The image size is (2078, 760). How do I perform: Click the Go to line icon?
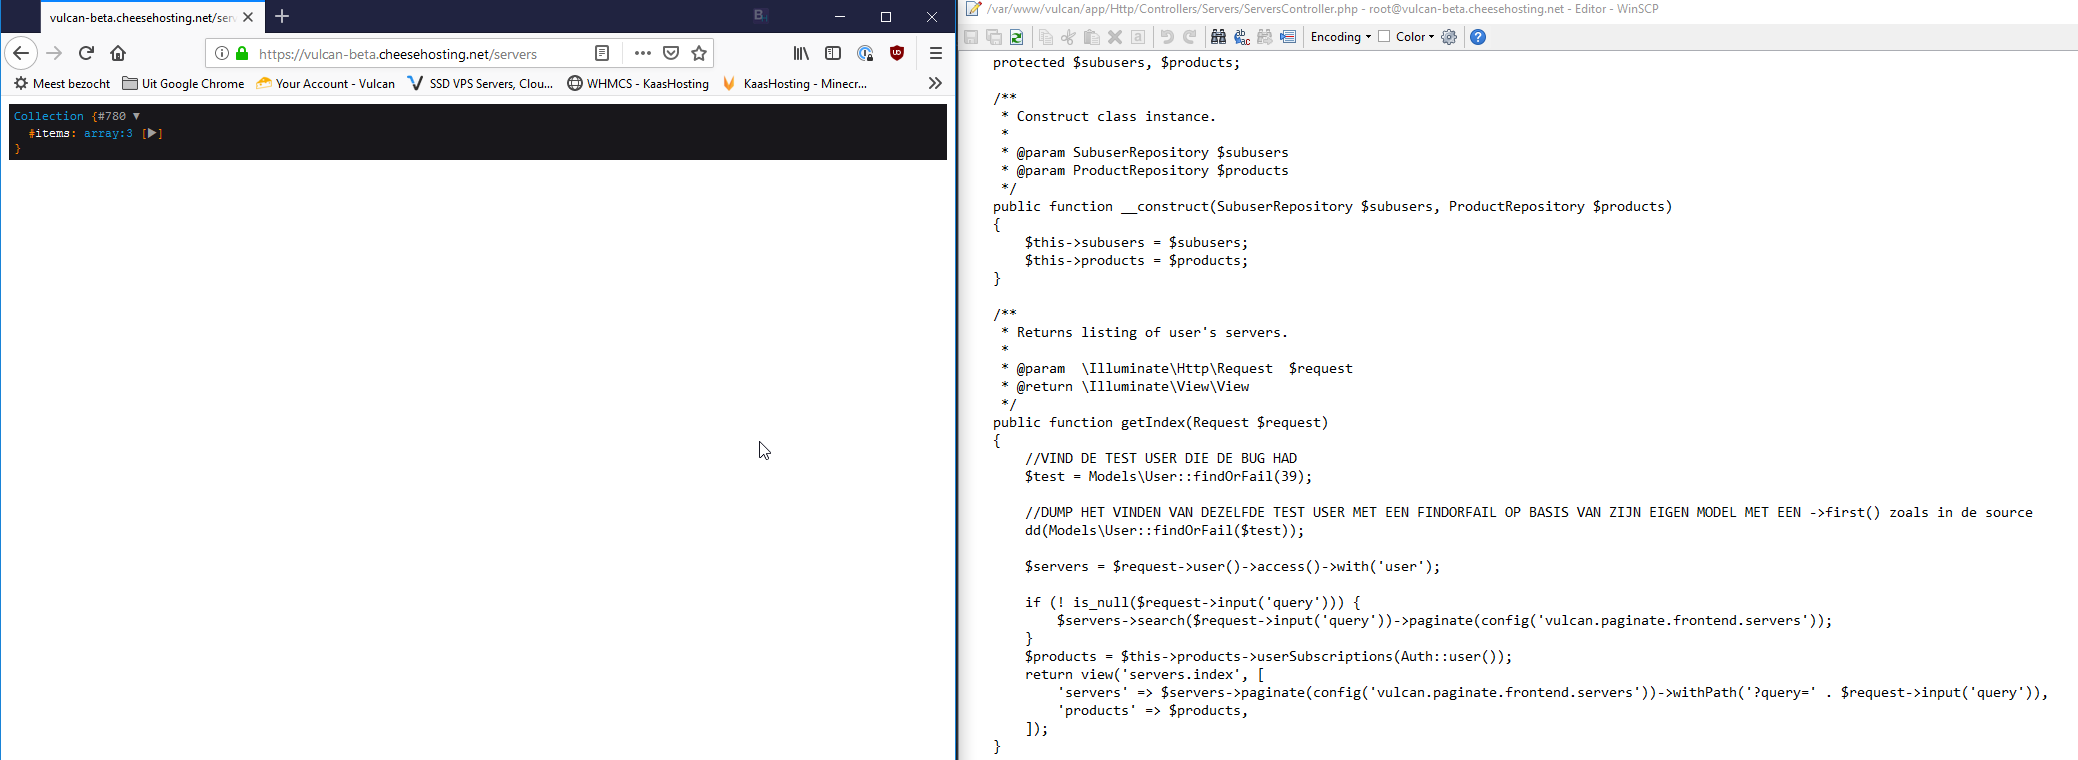point(1288,37)
